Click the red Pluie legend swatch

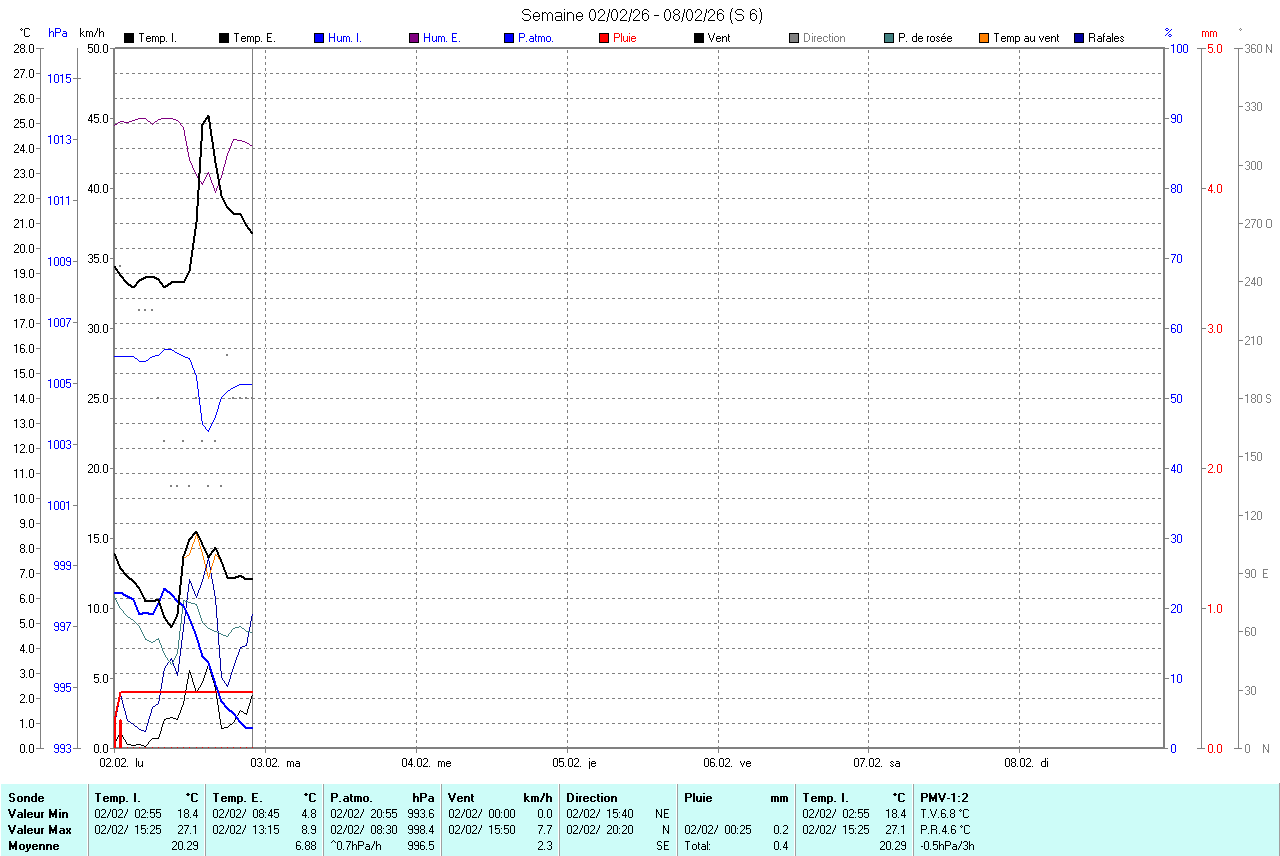click(604, 38)
